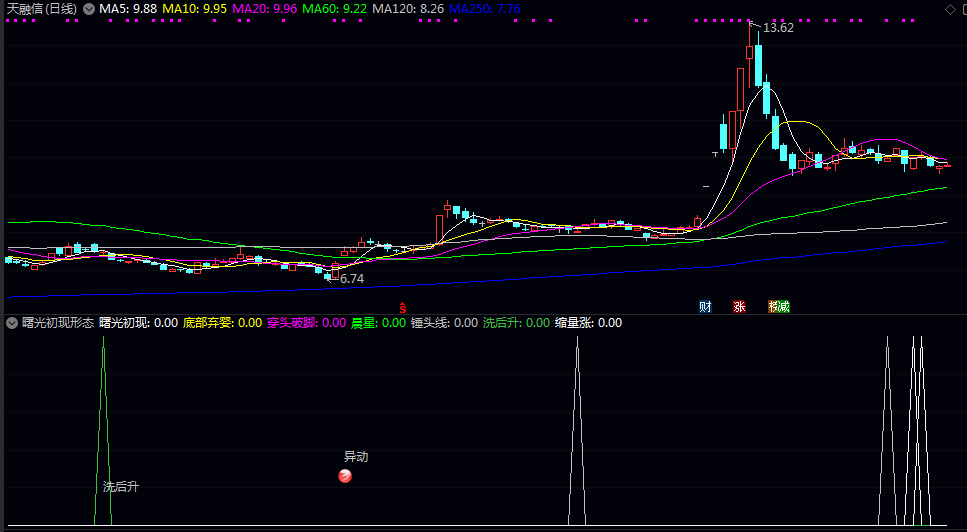The image size is (967, 532).
Task: Click the 13.62 high price label
Action: (777, 28)
